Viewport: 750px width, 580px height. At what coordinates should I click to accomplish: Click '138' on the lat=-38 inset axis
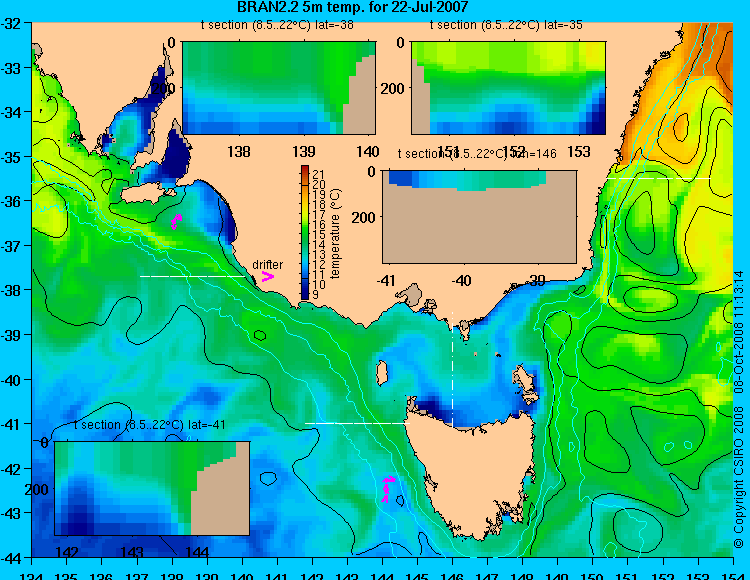coord(239,152)
